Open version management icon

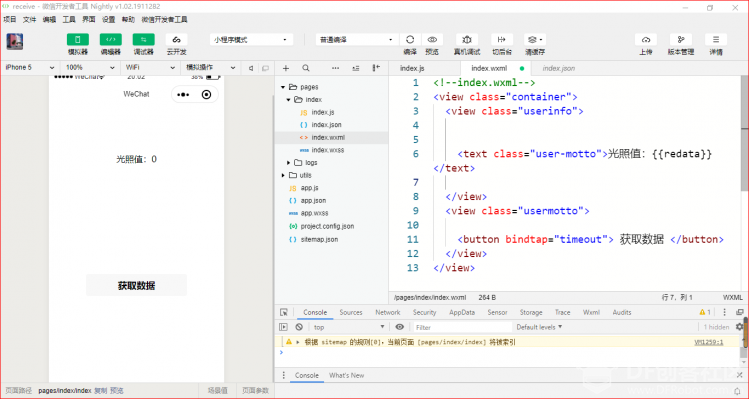(x=681, y=40)
